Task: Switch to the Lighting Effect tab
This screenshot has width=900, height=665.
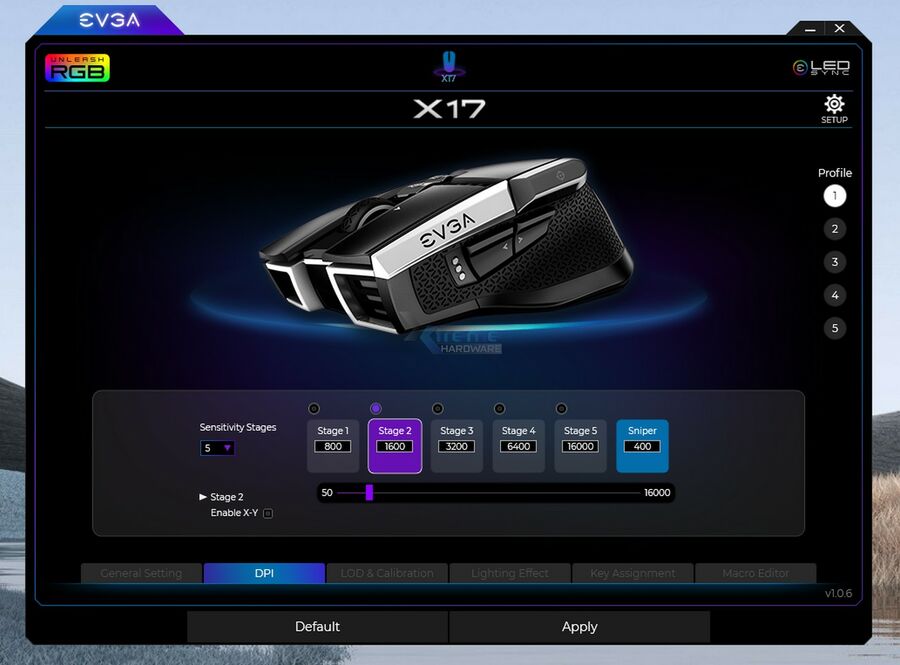Action: pos(510,573)
